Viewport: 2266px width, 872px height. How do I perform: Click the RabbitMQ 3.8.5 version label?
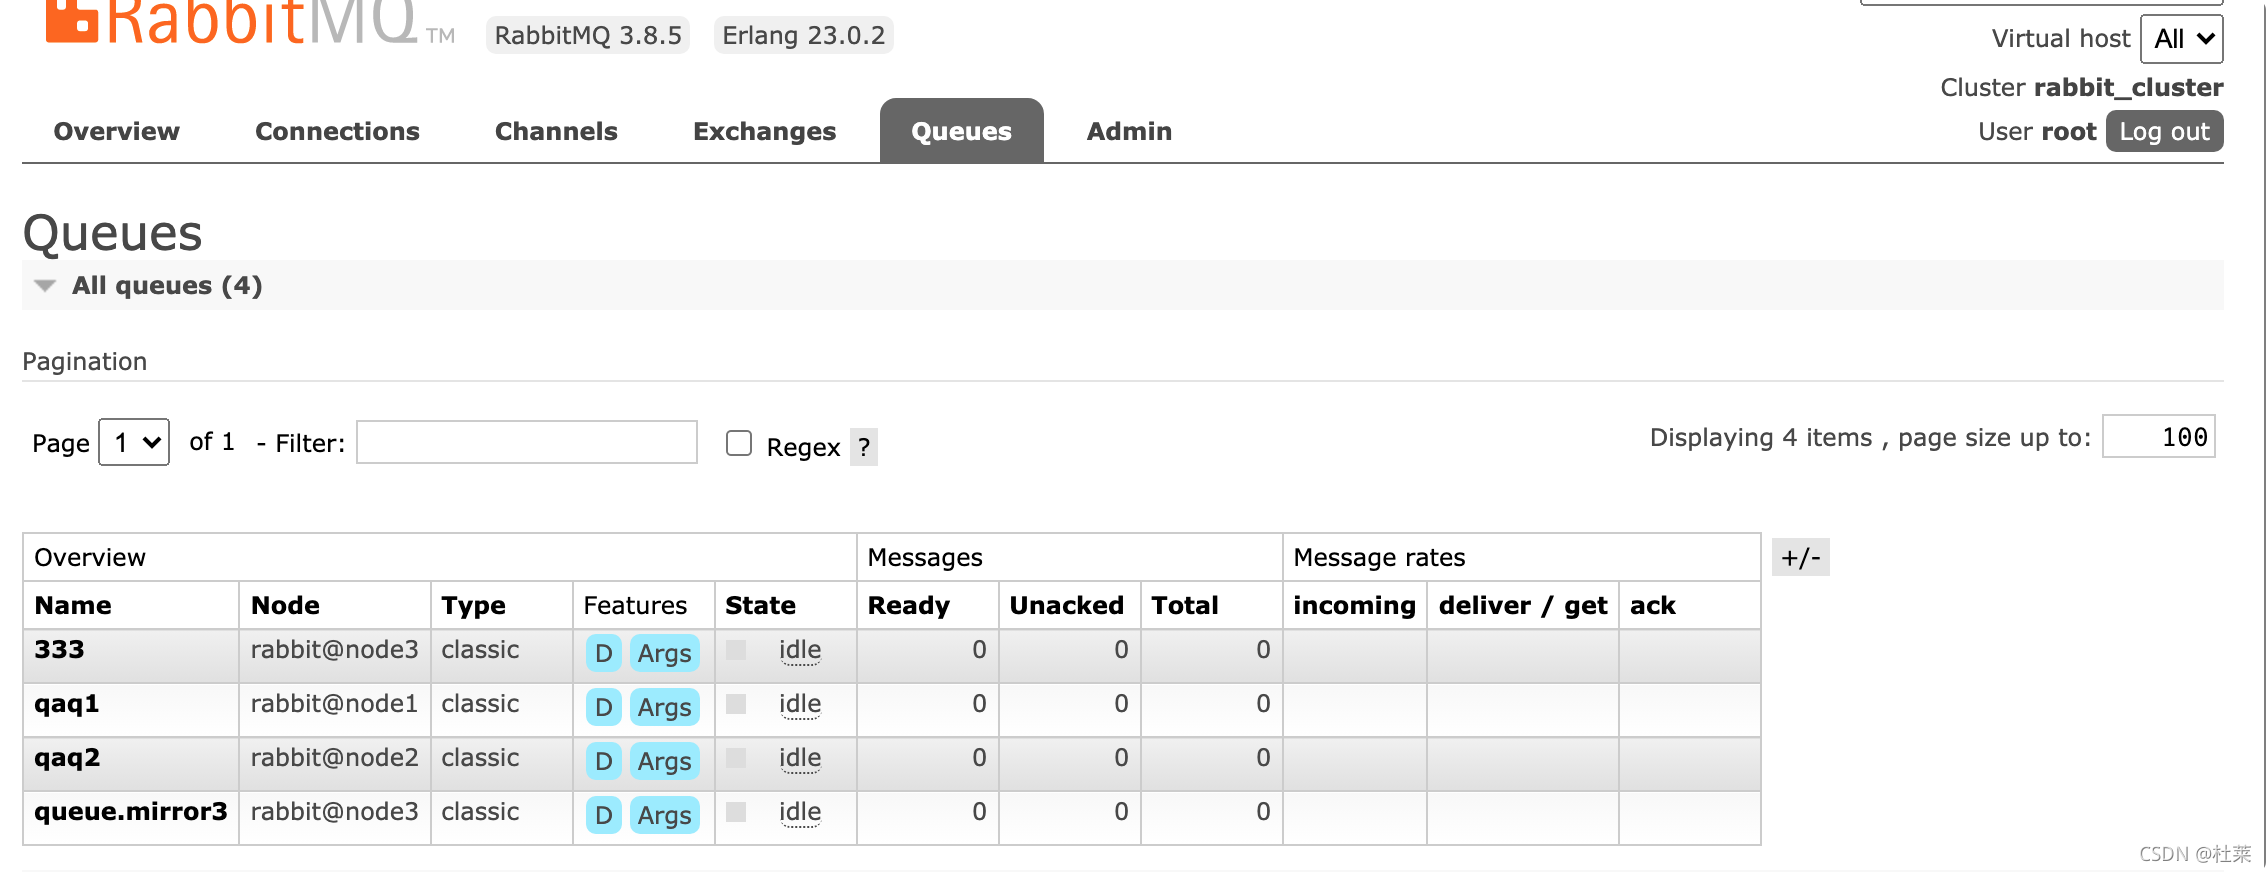click(x=588, y=35)
